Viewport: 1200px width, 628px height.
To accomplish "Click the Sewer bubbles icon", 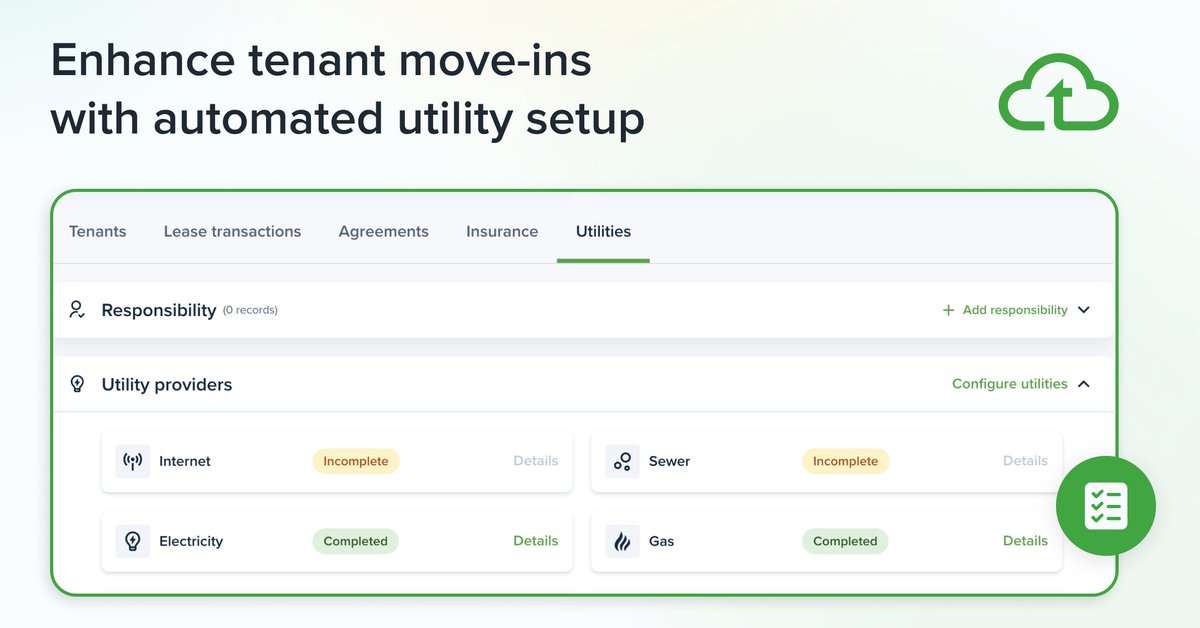I will (622, 461).
